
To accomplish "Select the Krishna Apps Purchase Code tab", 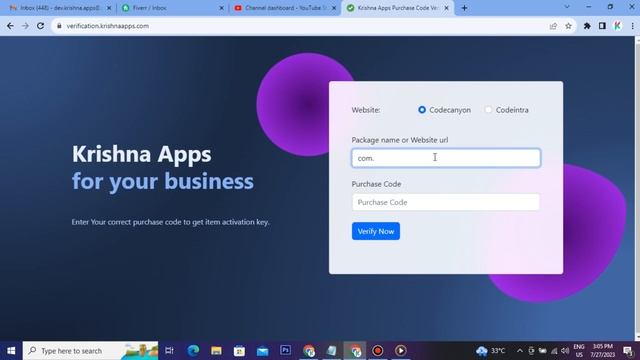I will point(397,8).
